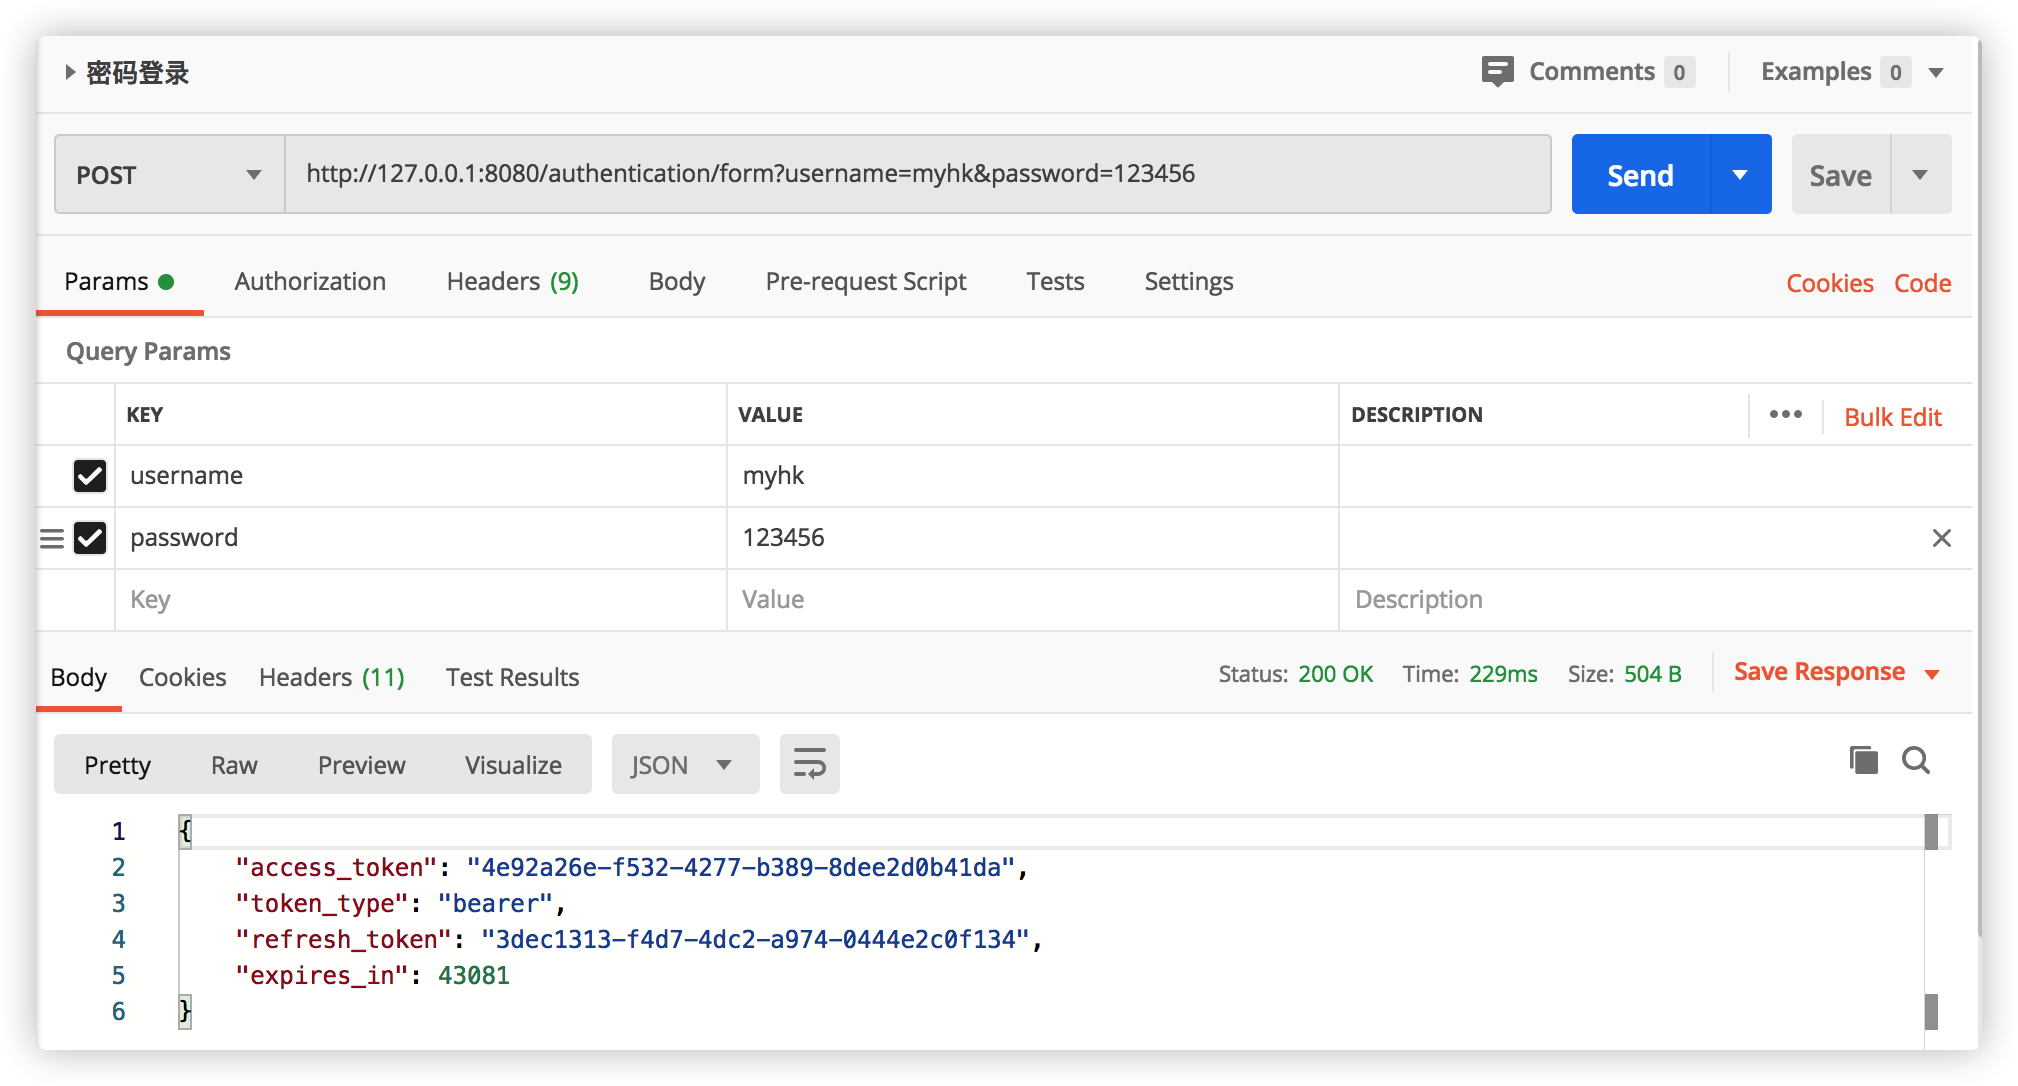Image resolution: width=2018 pixels, height=1086 pixels.
Task: Switch to the Authorization tab
Action: 310,282
